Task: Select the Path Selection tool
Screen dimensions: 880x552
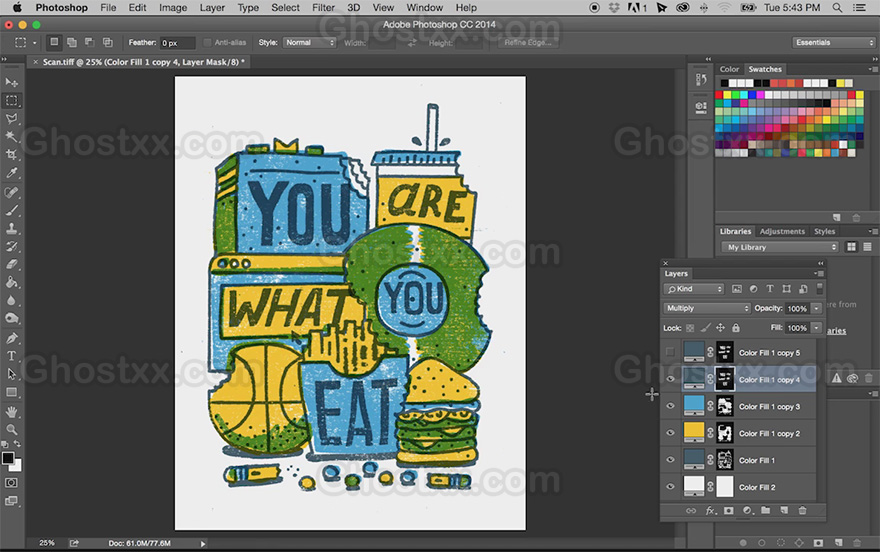Action: [x=11, y=374]
